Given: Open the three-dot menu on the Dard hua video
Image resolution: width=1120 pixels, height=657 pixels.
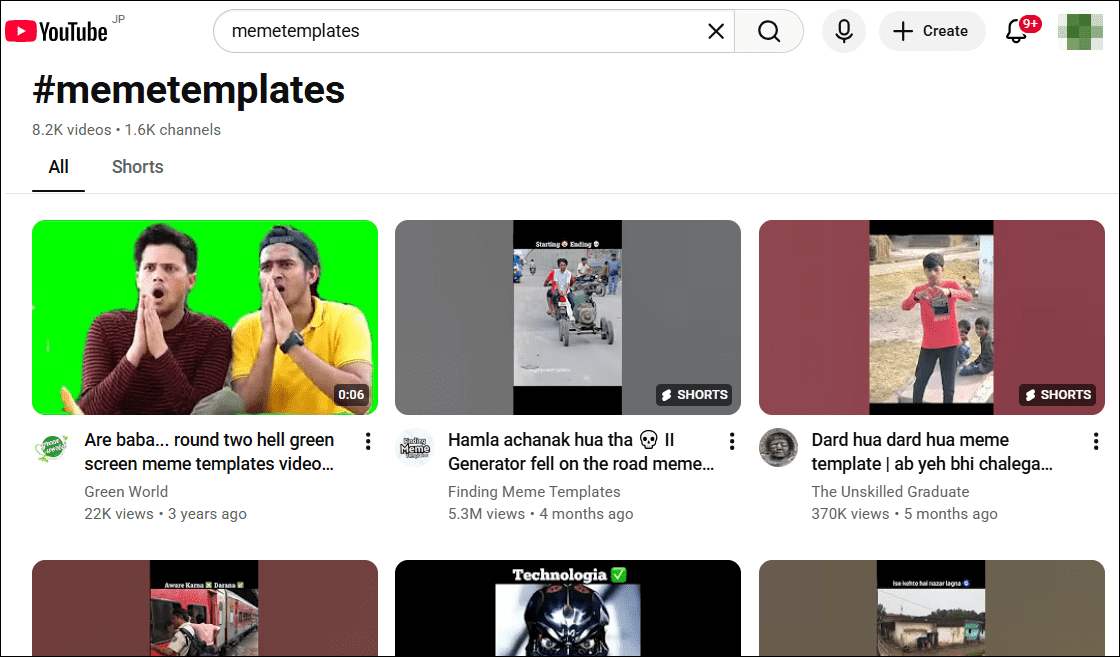Looking at the screenshot, I should click(x=1095, y=440).
